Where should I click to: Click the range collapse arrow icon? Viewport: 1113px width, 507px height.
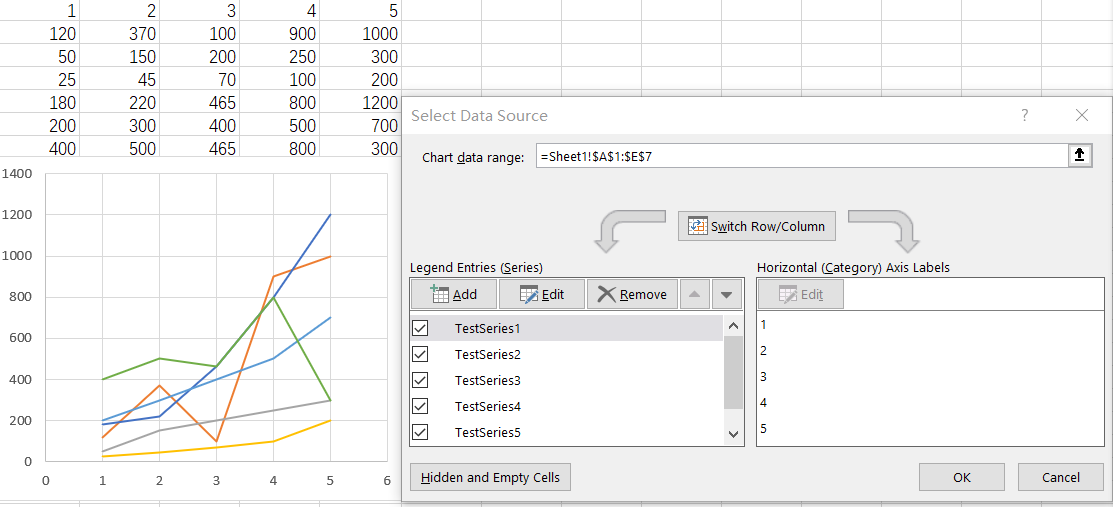(1080, 156)
